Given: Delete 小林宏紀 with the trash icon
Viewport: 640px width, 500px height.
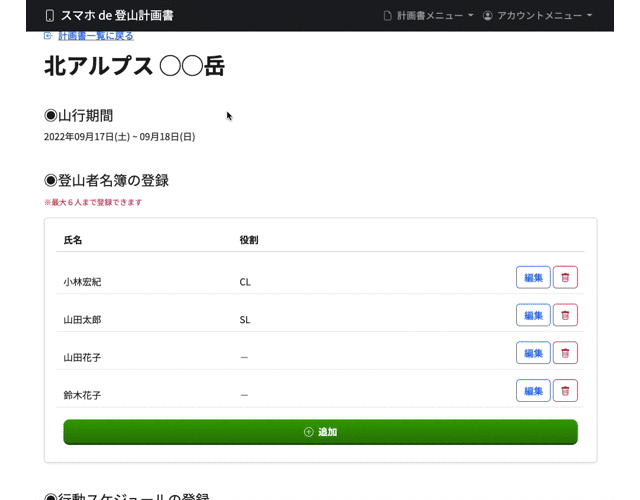Looking at the screenshot, I should (x=565, y=278).
